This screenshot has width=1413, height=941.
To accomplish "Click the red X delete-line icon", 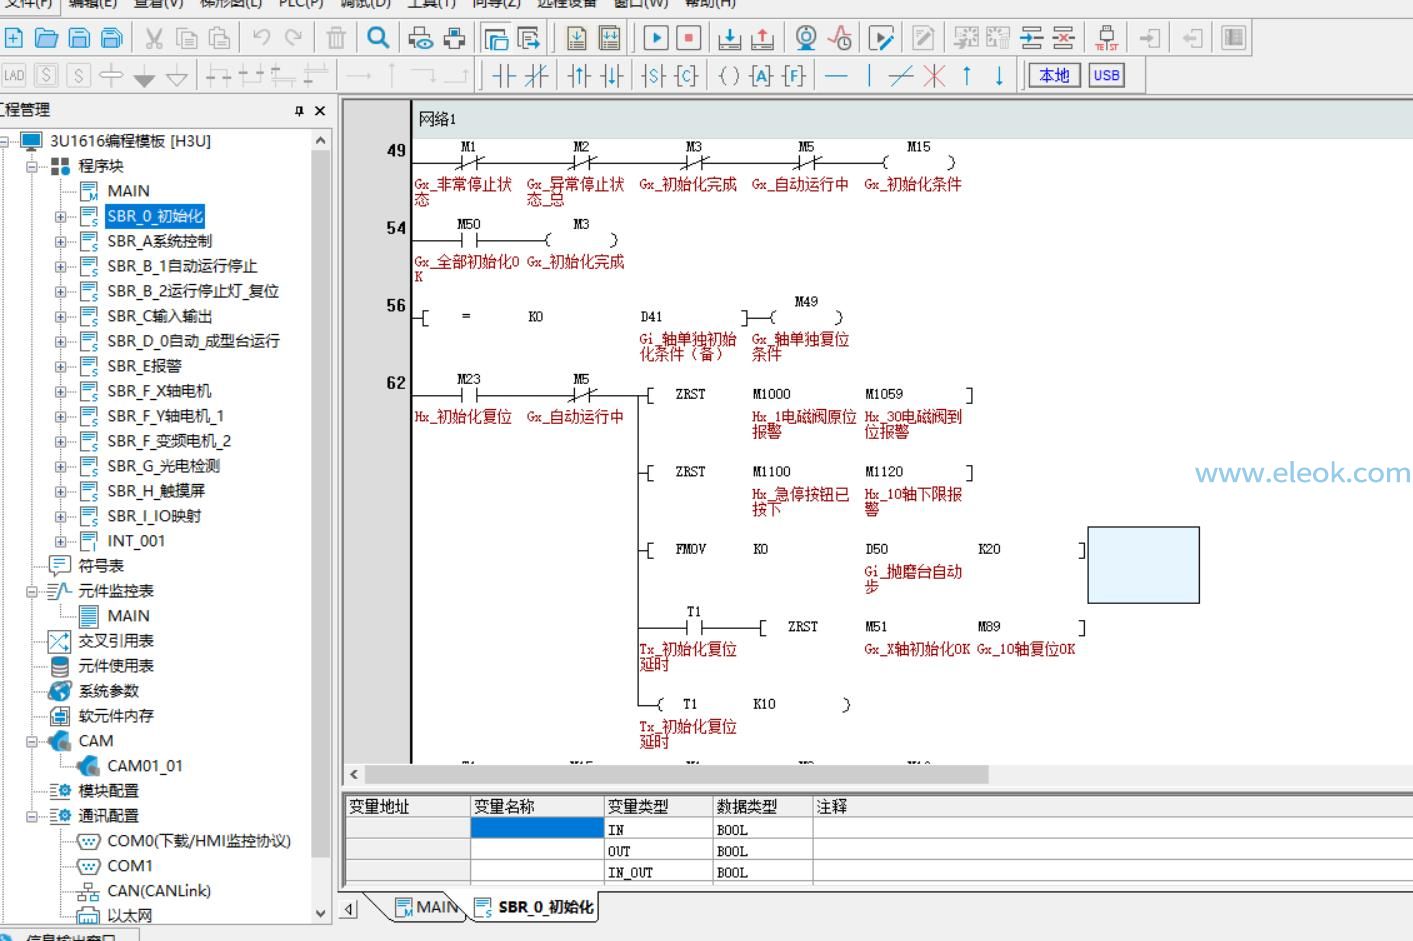I will pyautogui.click(x=934, y=75).
